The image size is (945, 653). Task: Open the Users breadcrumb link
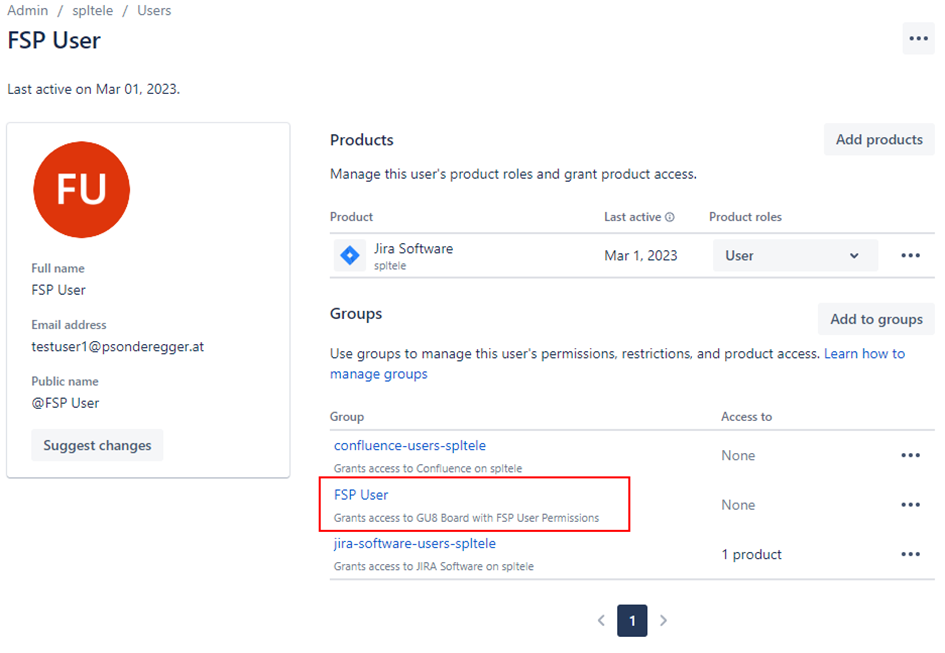click(154, 11)
